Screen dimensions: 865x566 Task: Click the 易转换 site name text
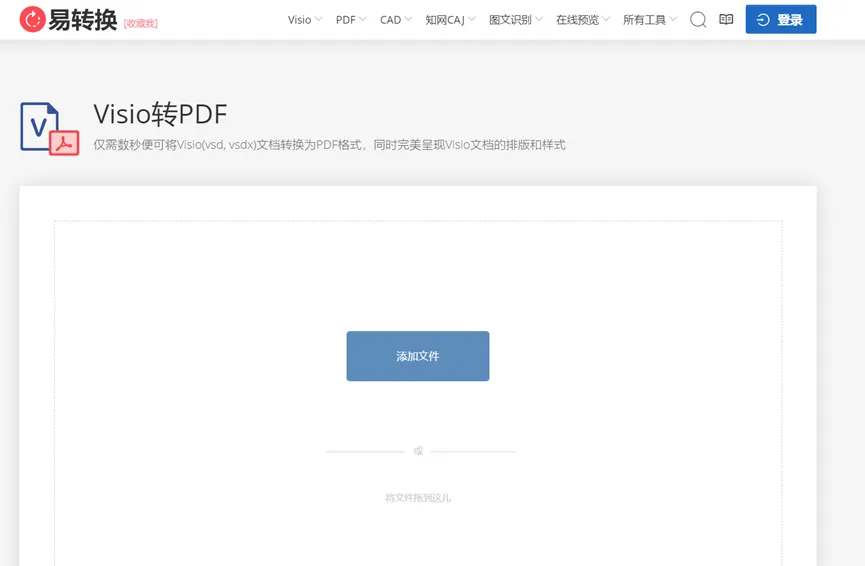83,20
